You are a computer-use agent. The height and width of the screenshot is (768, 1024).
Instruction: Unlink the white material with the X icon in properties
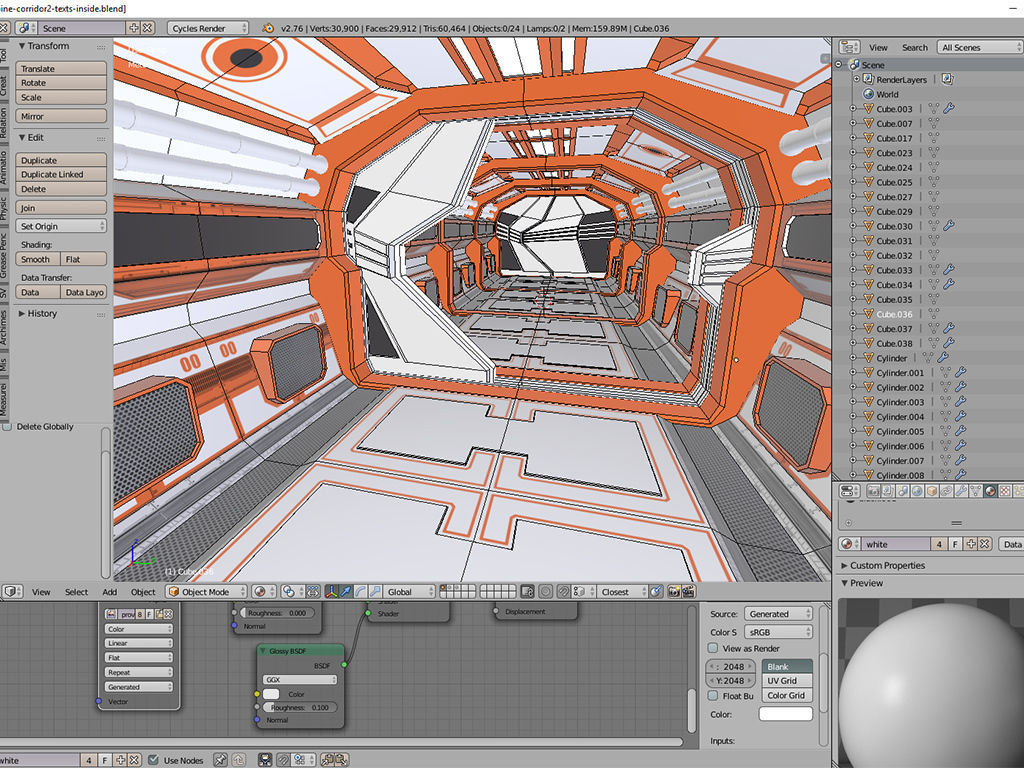[x=985, y=543]
